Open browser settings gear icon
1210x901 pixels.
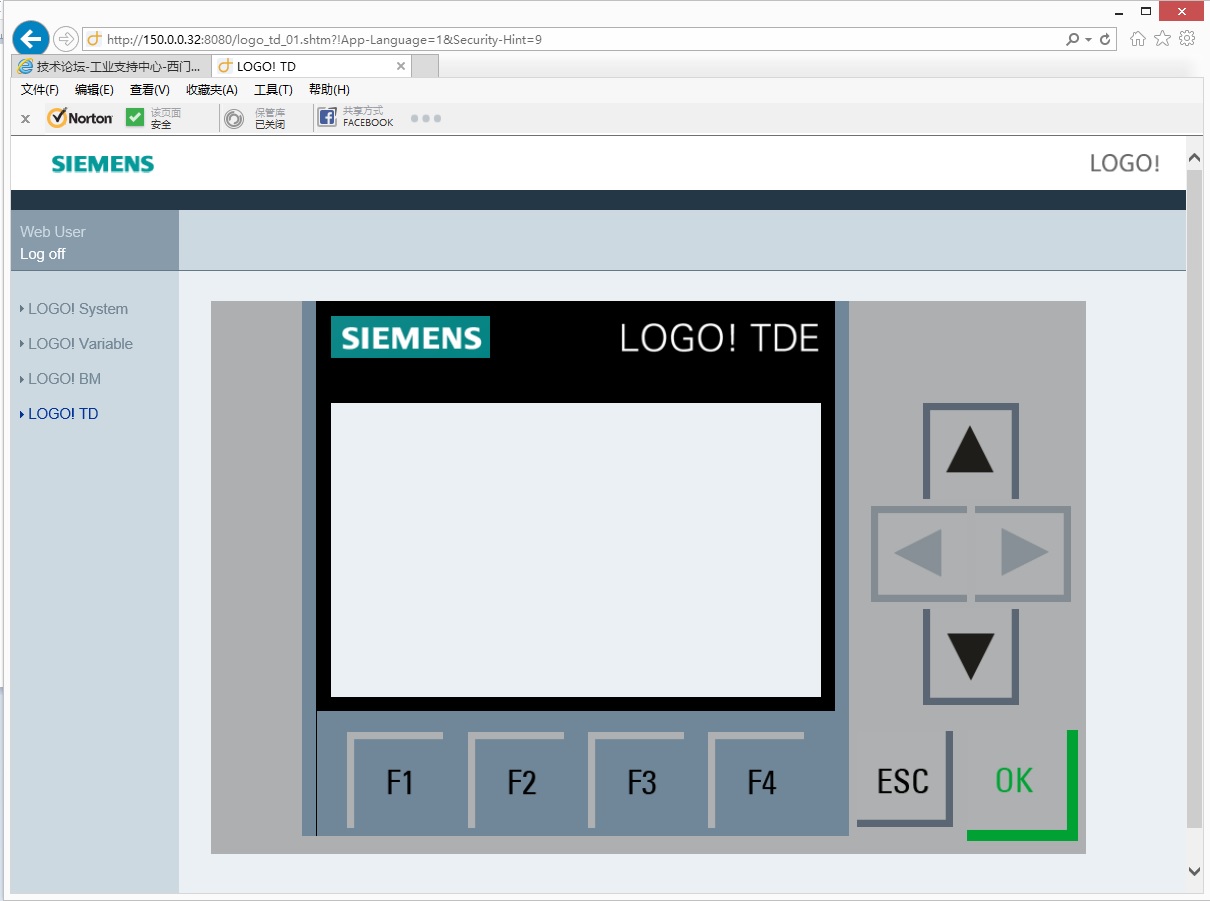pos(1187,39)
